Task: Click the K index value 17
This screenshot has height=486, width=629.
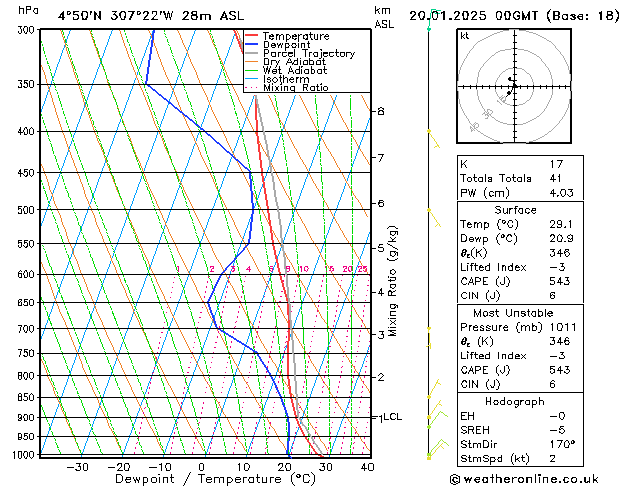Action: [x=556, y=164]
